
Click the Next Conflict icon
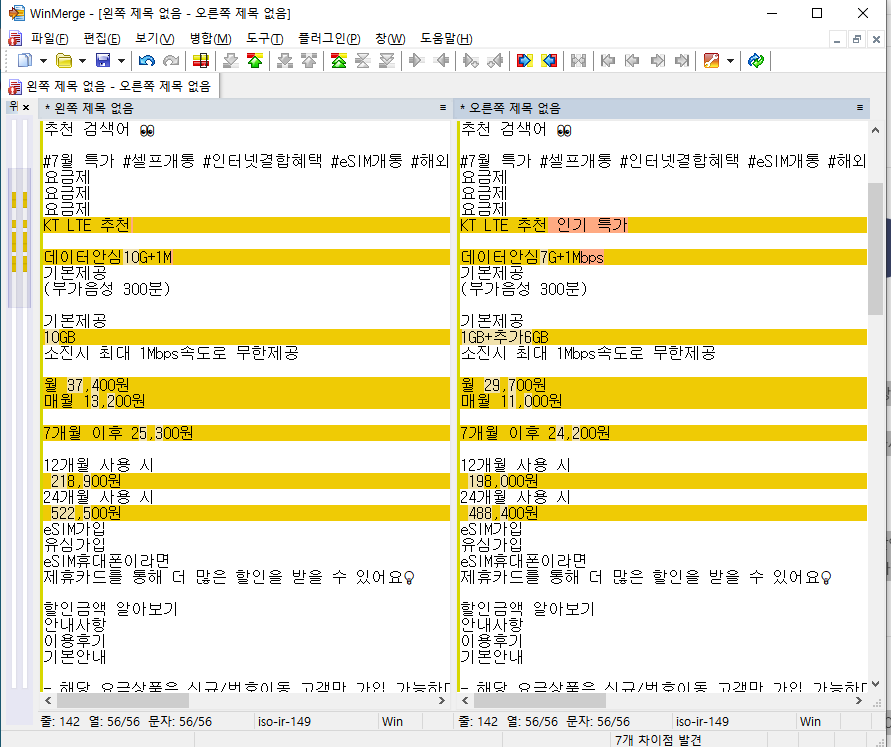pyautogui.click(x=285, y=60)
